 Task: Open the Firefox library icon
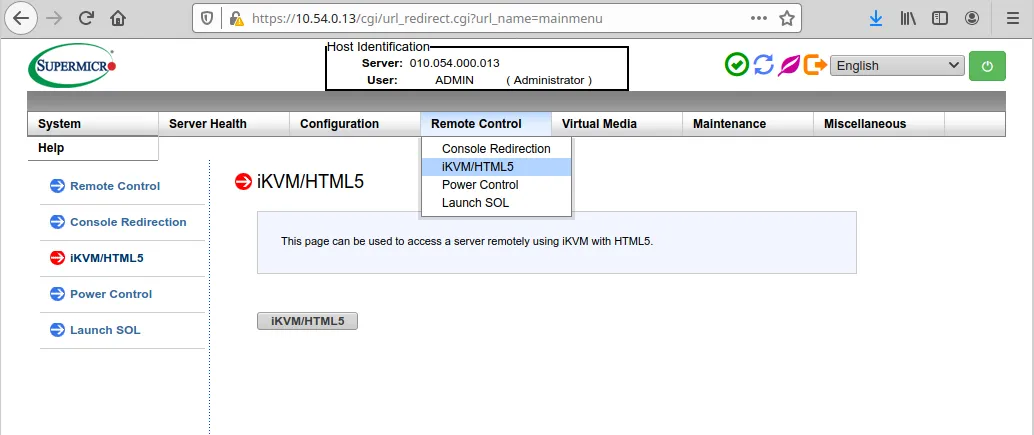coord(907,18)
